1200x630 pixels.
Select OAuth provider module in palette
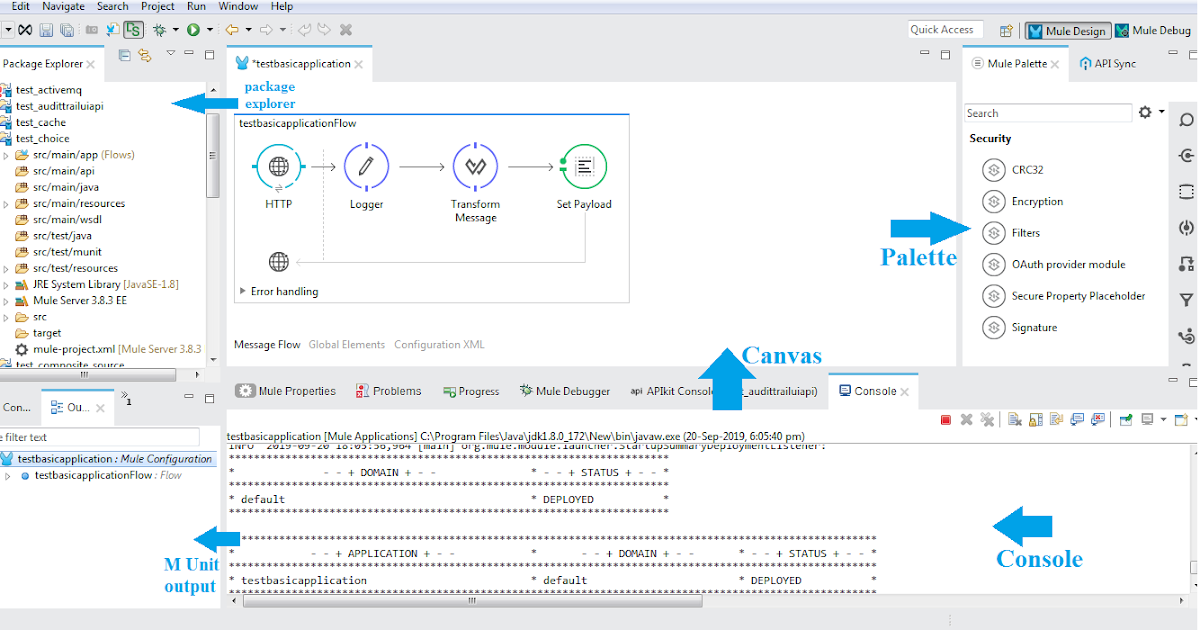coord(1054,264)
